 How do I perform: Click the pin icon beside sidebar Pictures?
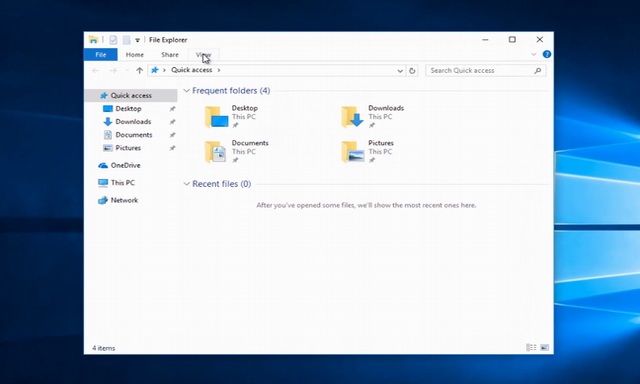(172, 148)
